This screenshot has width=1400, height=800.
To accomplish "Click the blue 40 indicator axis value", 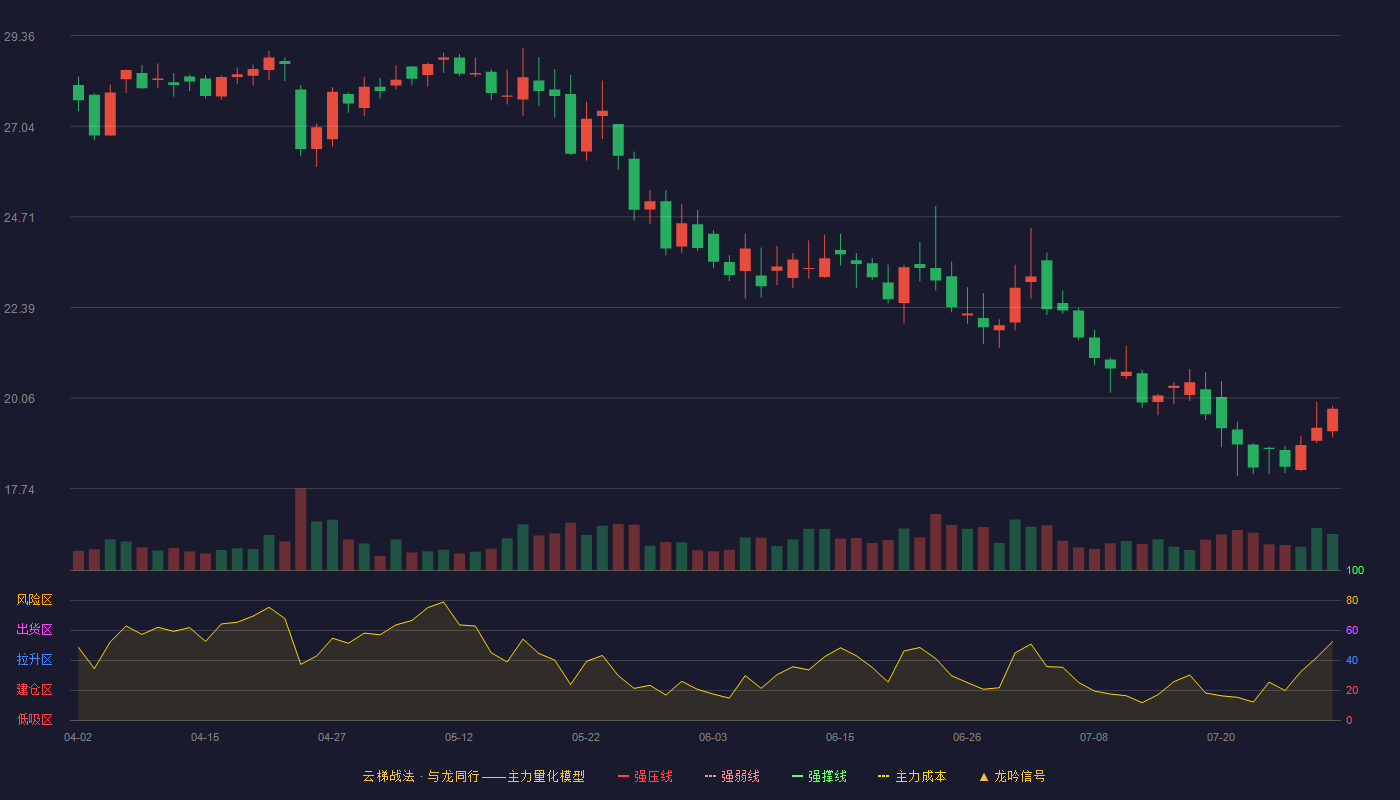I will [1352, 660].
